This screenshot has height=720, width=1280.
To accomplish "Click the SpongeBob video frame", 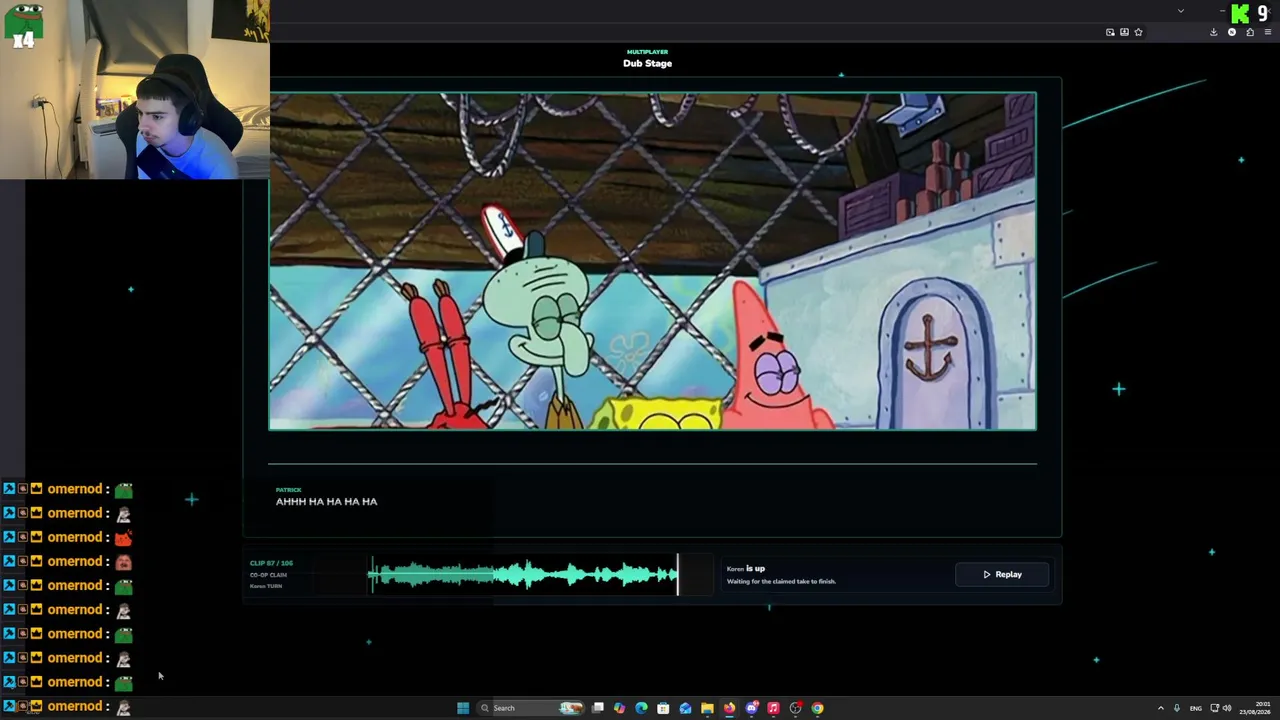I will 652,261.
